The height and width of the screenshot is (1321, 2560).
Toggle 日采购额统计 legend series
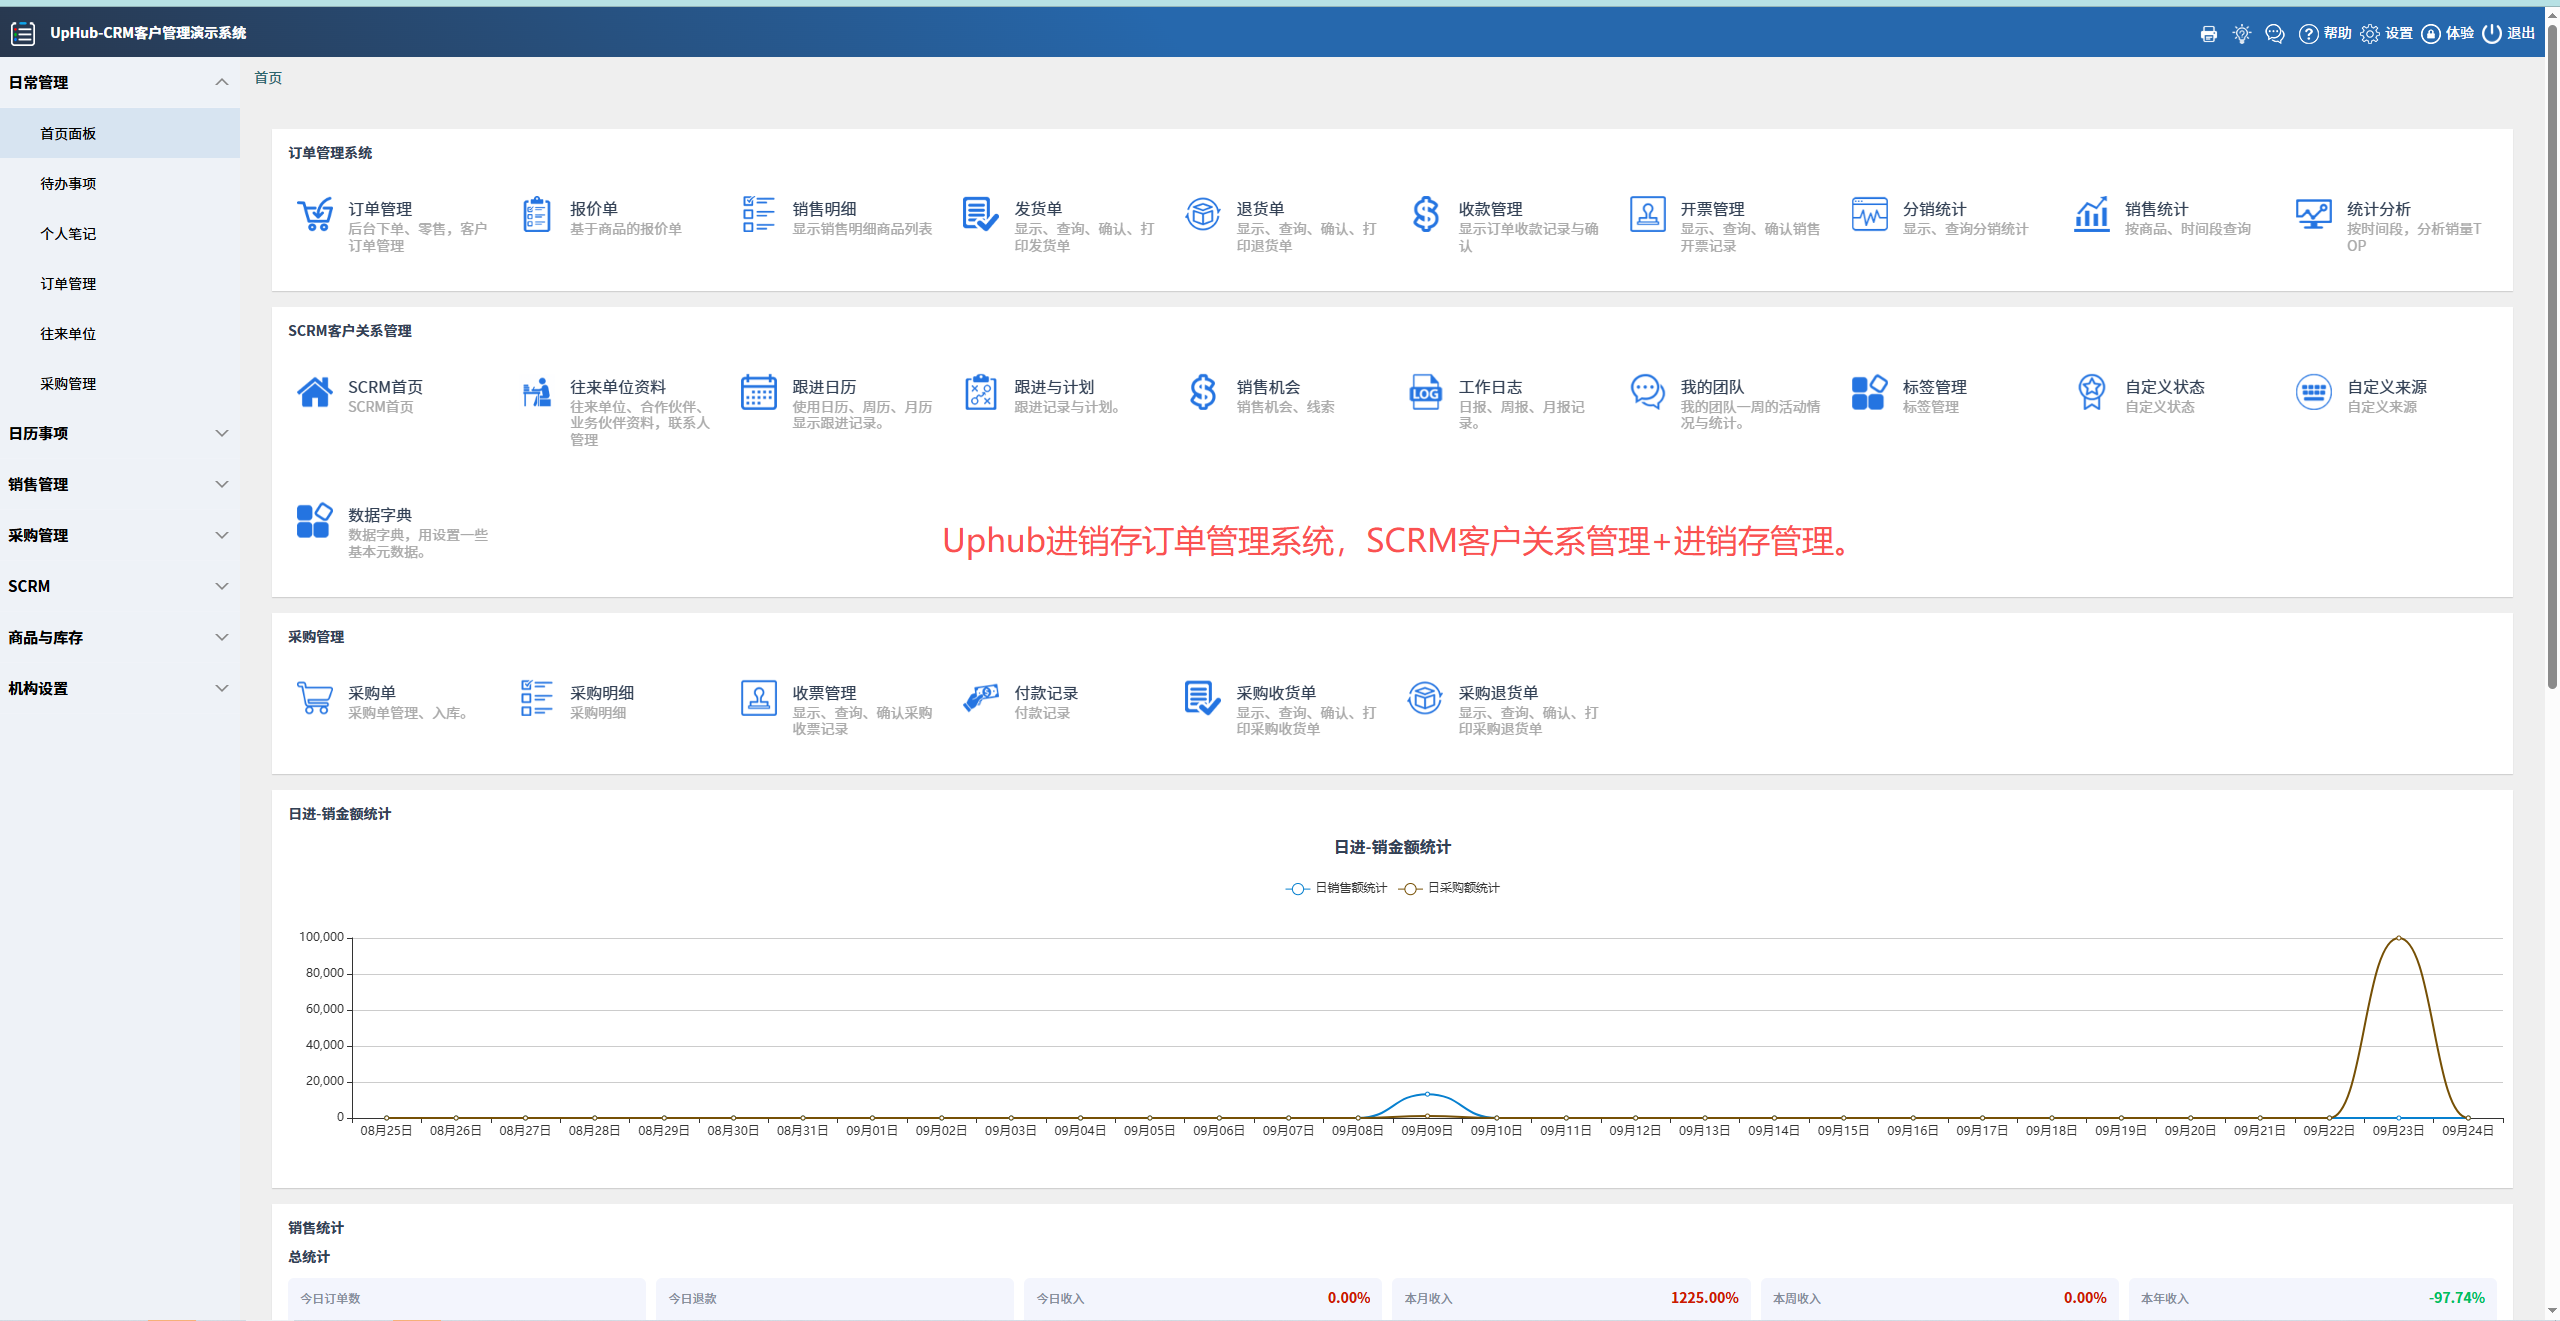point(1450,888)
